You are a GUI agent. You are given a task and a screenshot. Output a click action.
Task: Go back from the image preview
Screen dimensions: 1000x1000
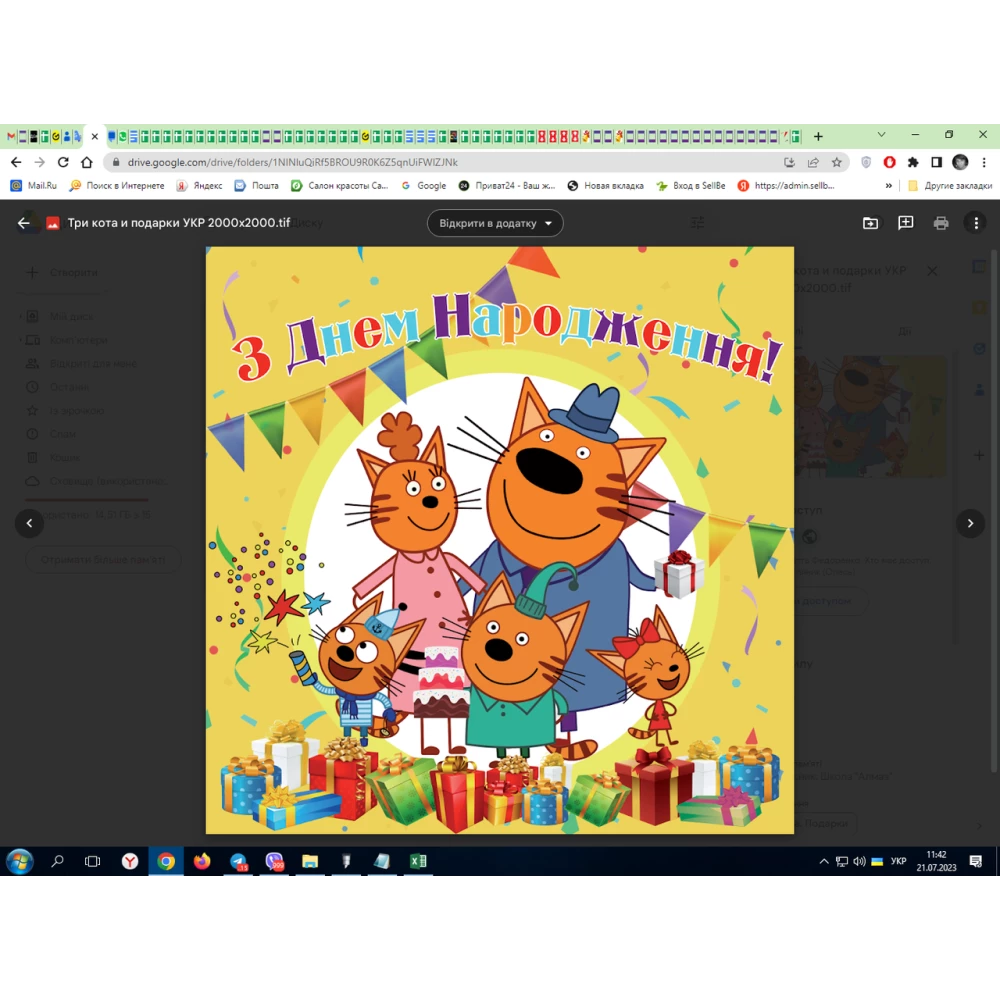pyautogui.click(x=24, y=223)
